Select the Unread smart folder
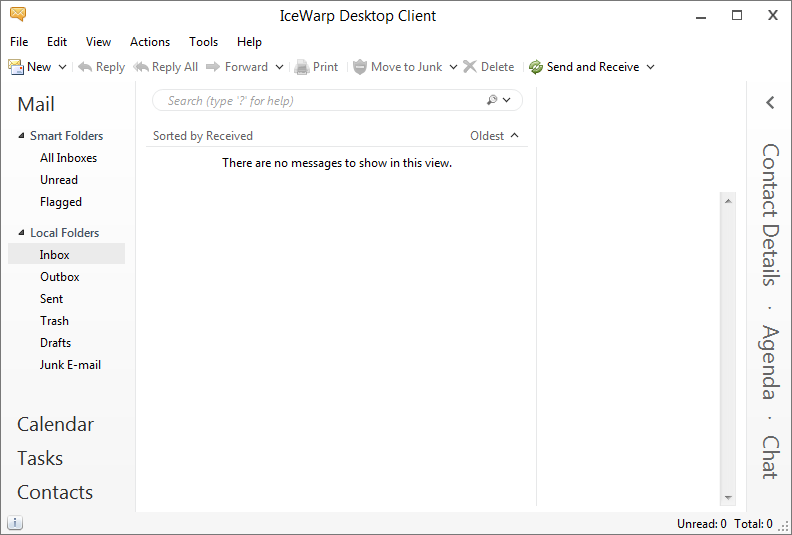 59,180
